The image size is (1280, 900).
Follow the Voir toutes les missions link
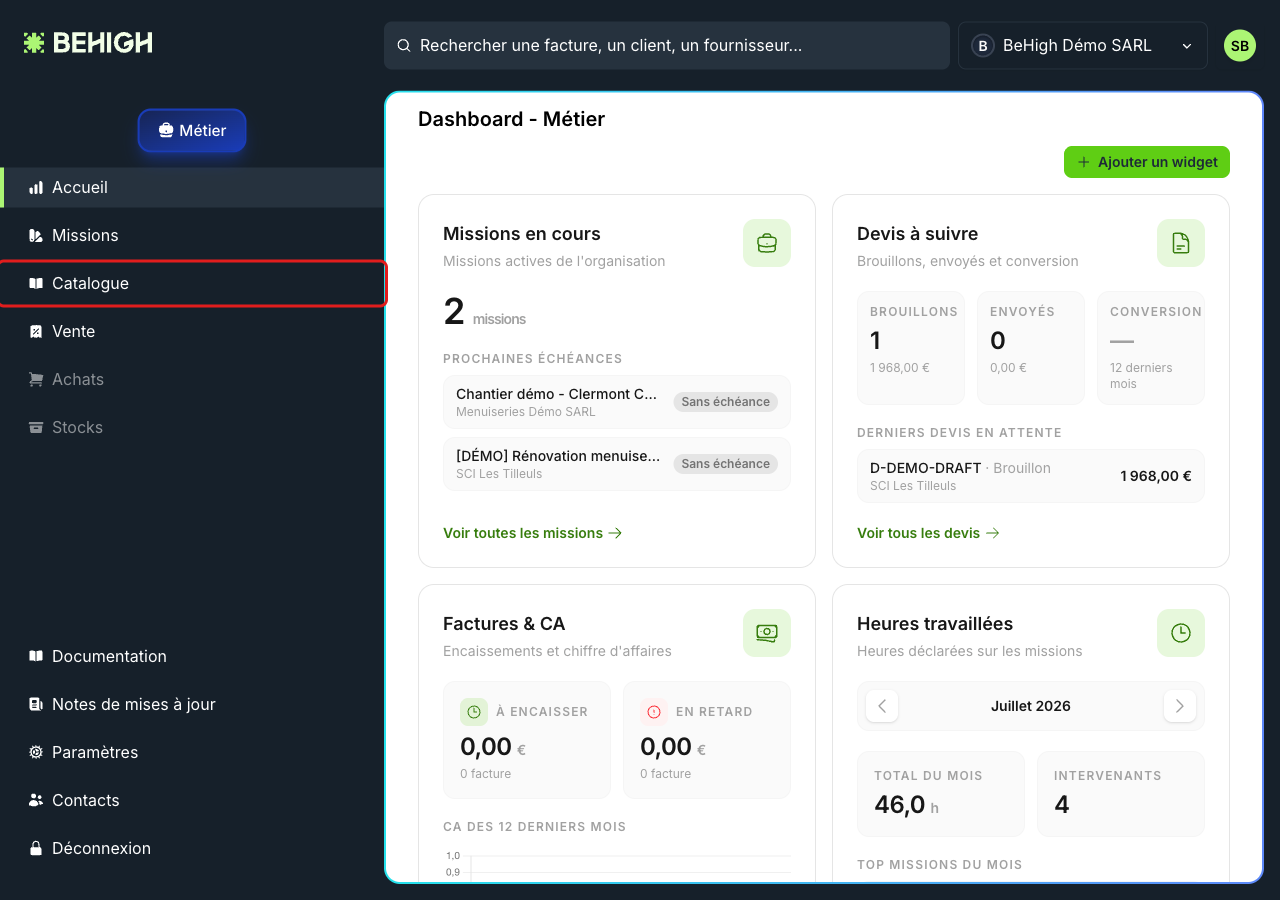pyautogui.click(x=533, y=533)
